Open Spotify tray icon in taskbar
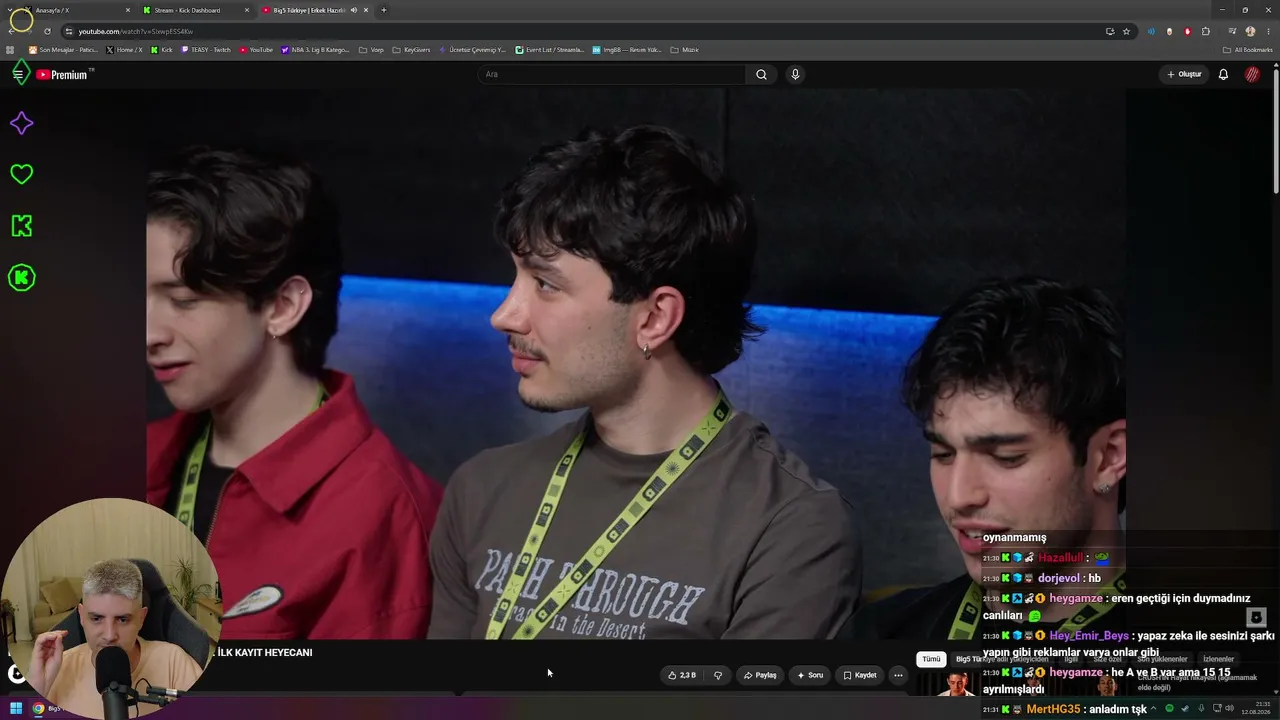Image resolution: width=1280 pixels, height=720 pixels. [1169, 709]
